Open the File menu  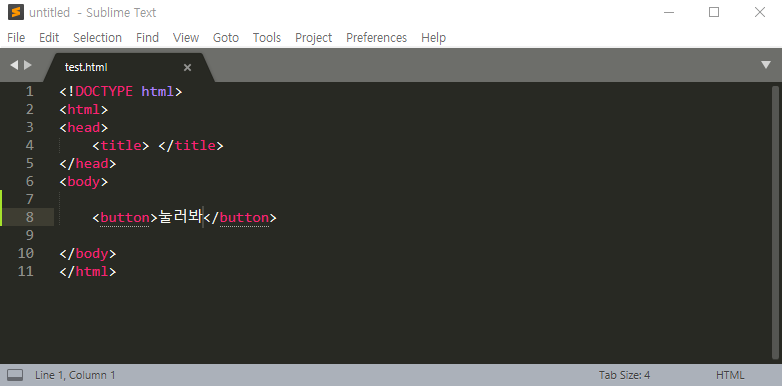tap(16, 37)
